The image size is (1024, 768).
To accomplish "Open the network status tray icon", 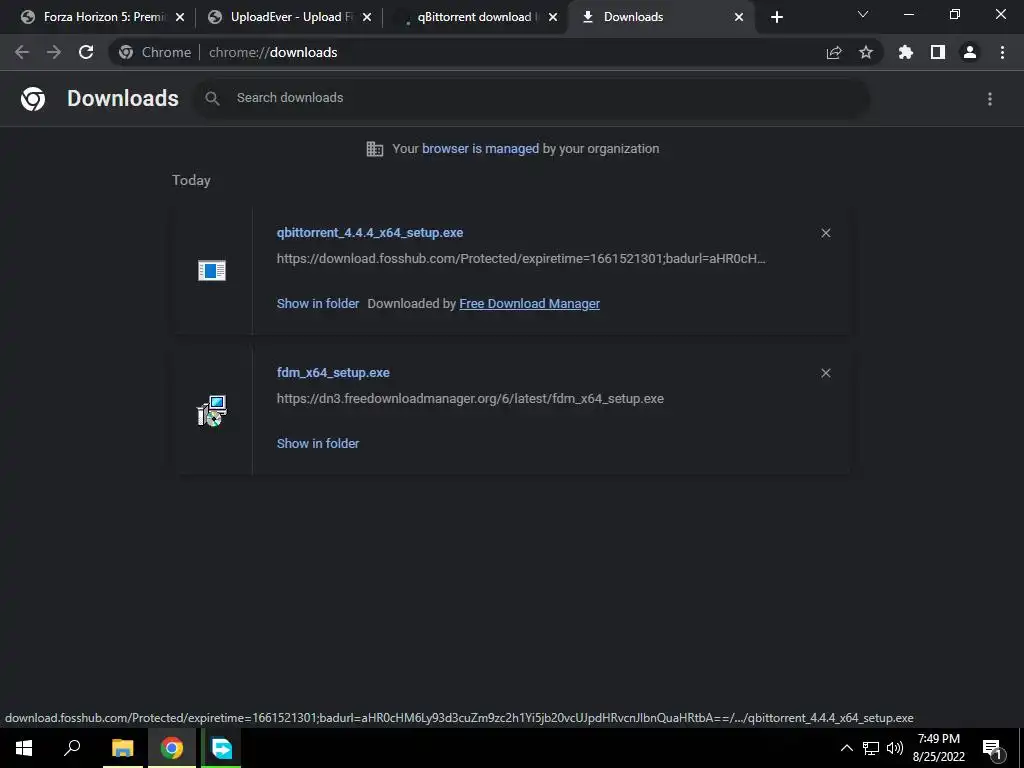I will coord(871,748).
